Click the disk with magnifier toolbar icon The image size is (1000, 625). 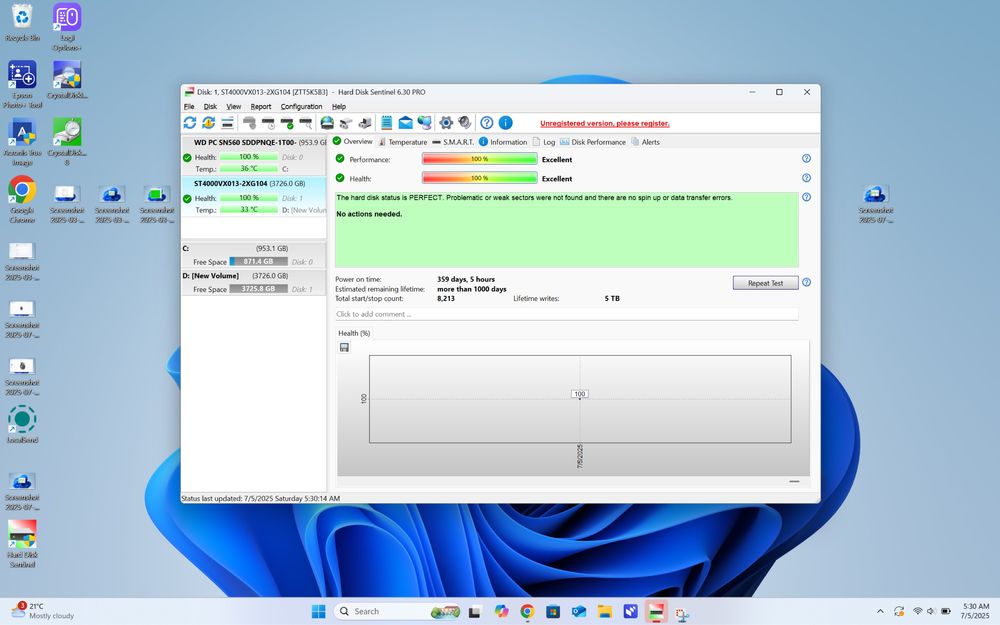click(x=307, y=122)
